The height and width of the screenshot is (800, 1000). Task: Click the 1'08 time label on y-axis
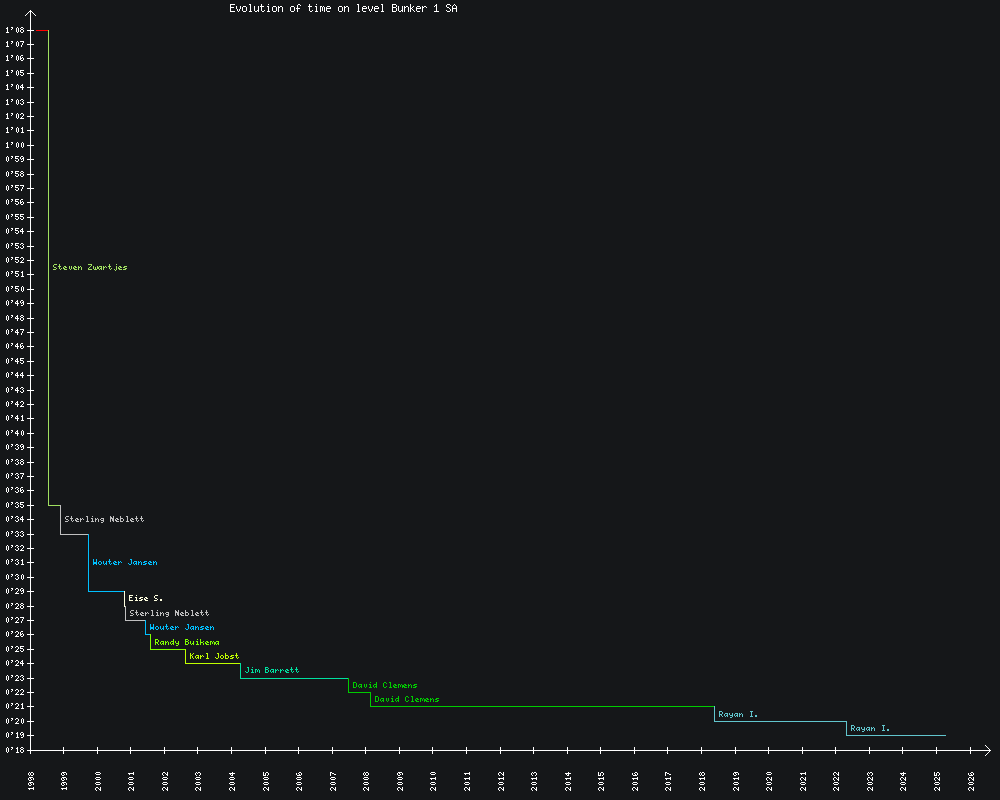point(14,30)
